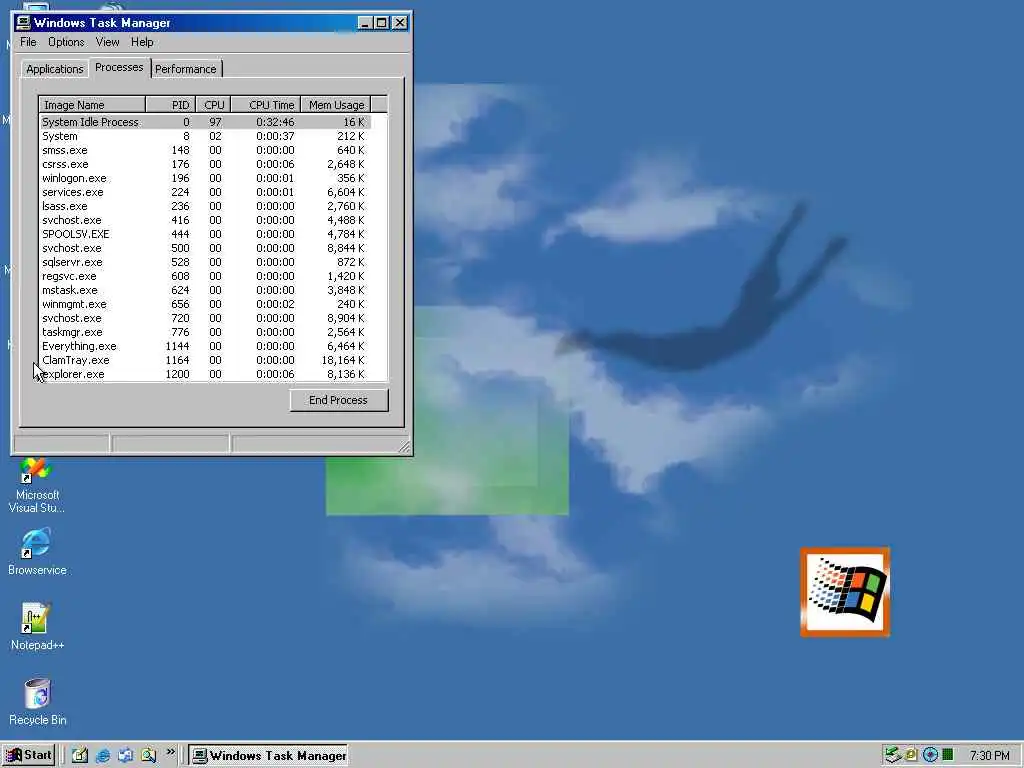Open the Options menu
This screenshot has width=1024, height=768.
point(66,42)
